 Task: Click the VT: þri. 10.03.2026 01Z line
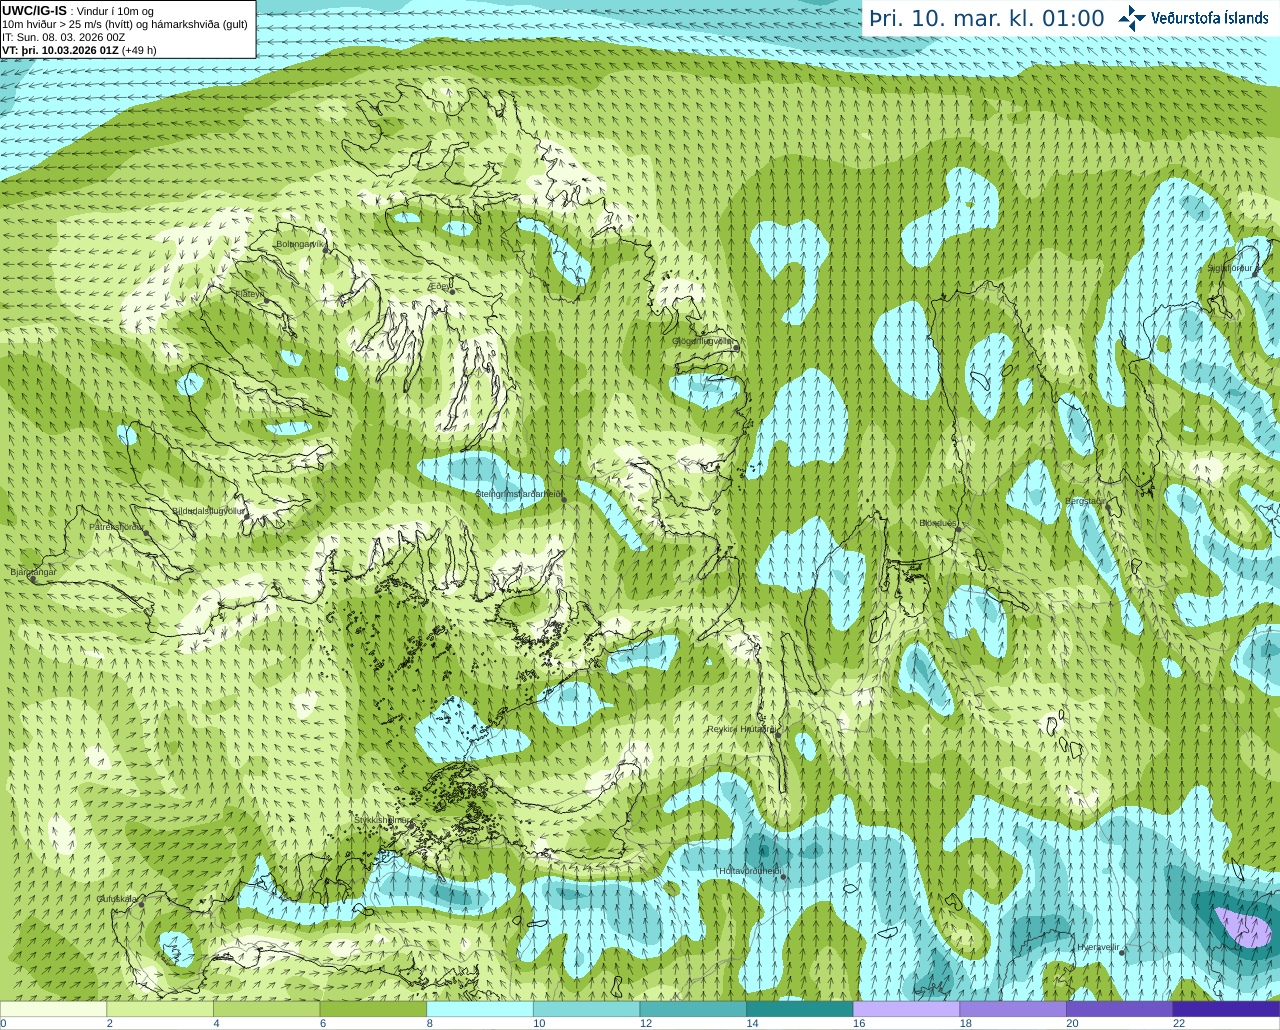click(x=80, y=50)
